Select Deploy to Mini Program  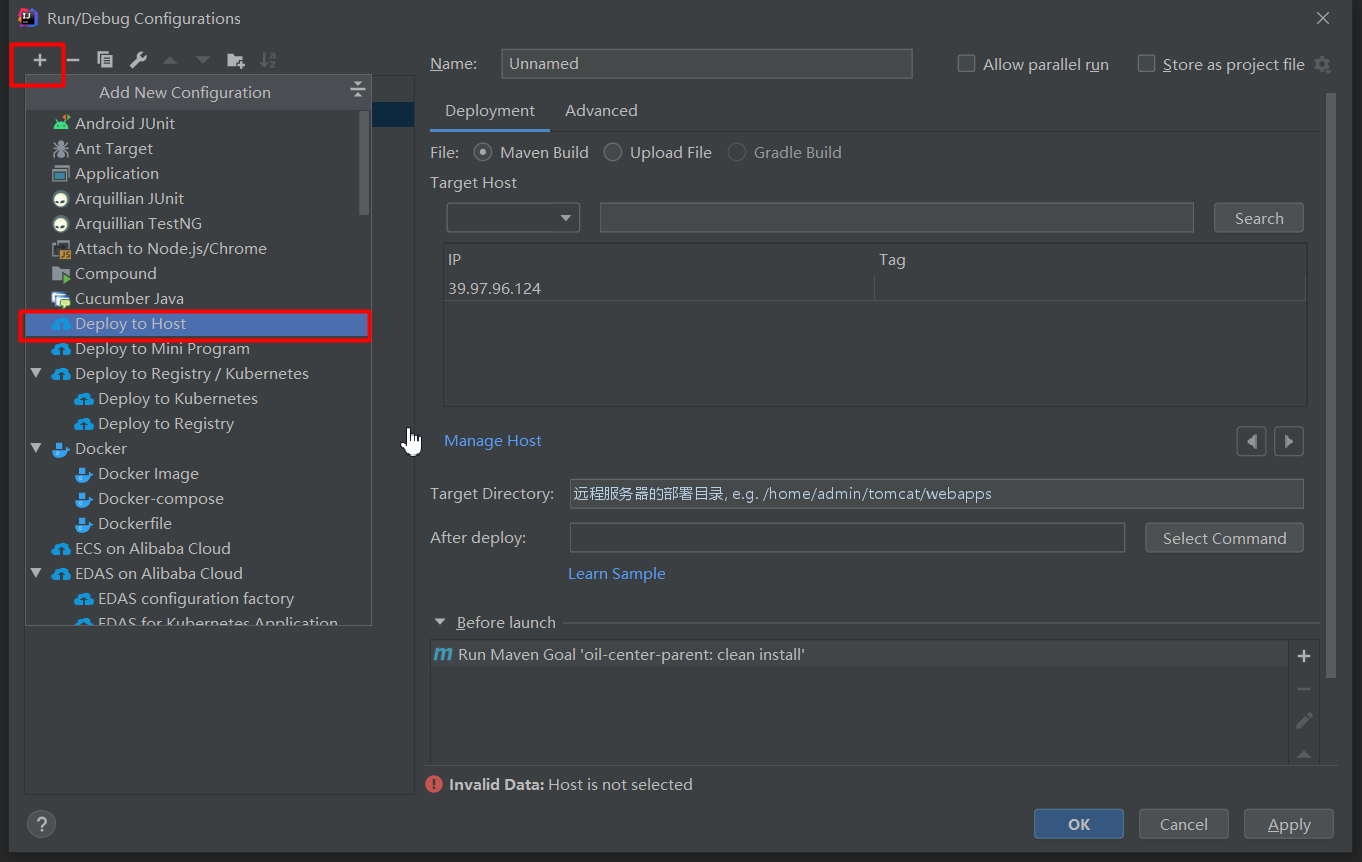tap(198, 348)
